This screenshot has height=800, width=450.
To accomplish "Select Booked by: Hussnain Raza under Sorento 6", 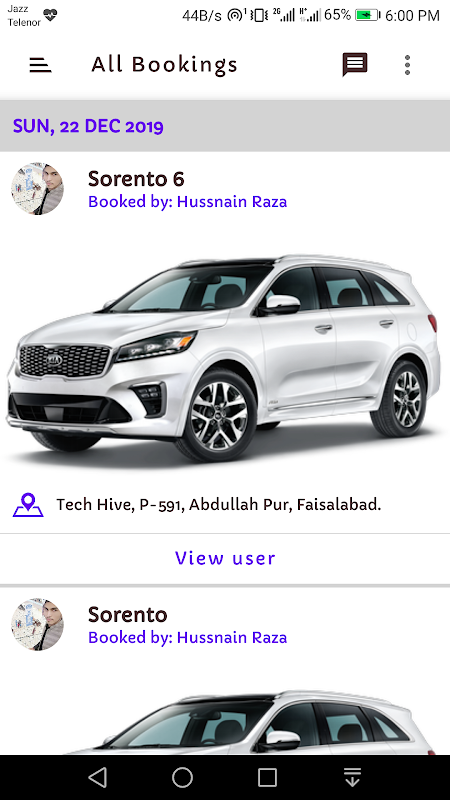I will (187, 202).
